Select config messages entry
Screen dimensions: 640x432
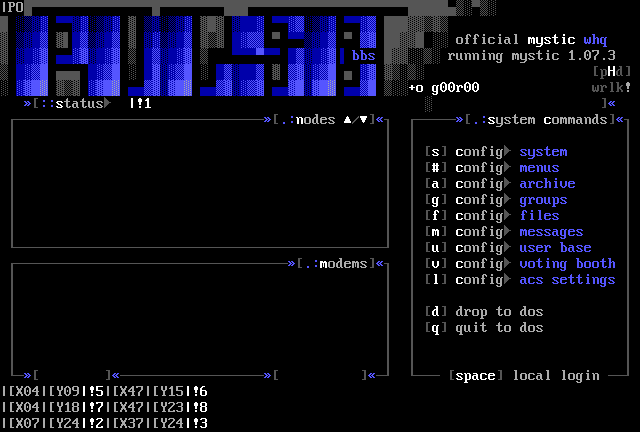click(550, 232)
